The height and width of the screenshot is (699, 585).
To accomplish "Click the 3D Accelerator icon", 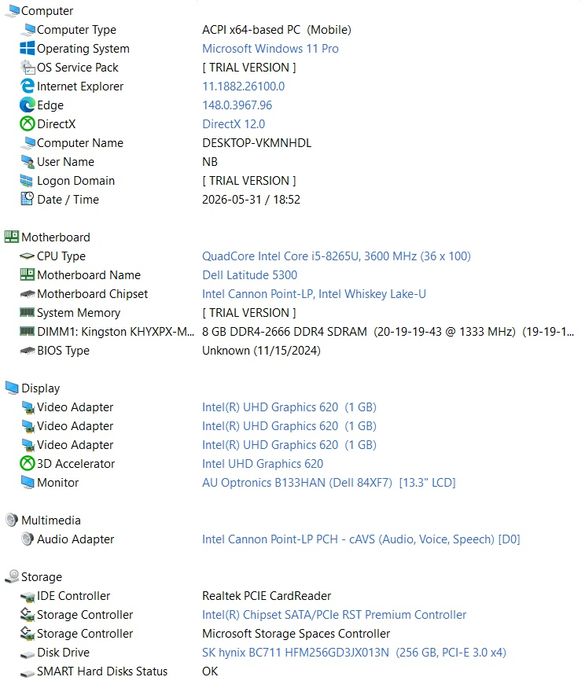I will [x=27, y=463].
